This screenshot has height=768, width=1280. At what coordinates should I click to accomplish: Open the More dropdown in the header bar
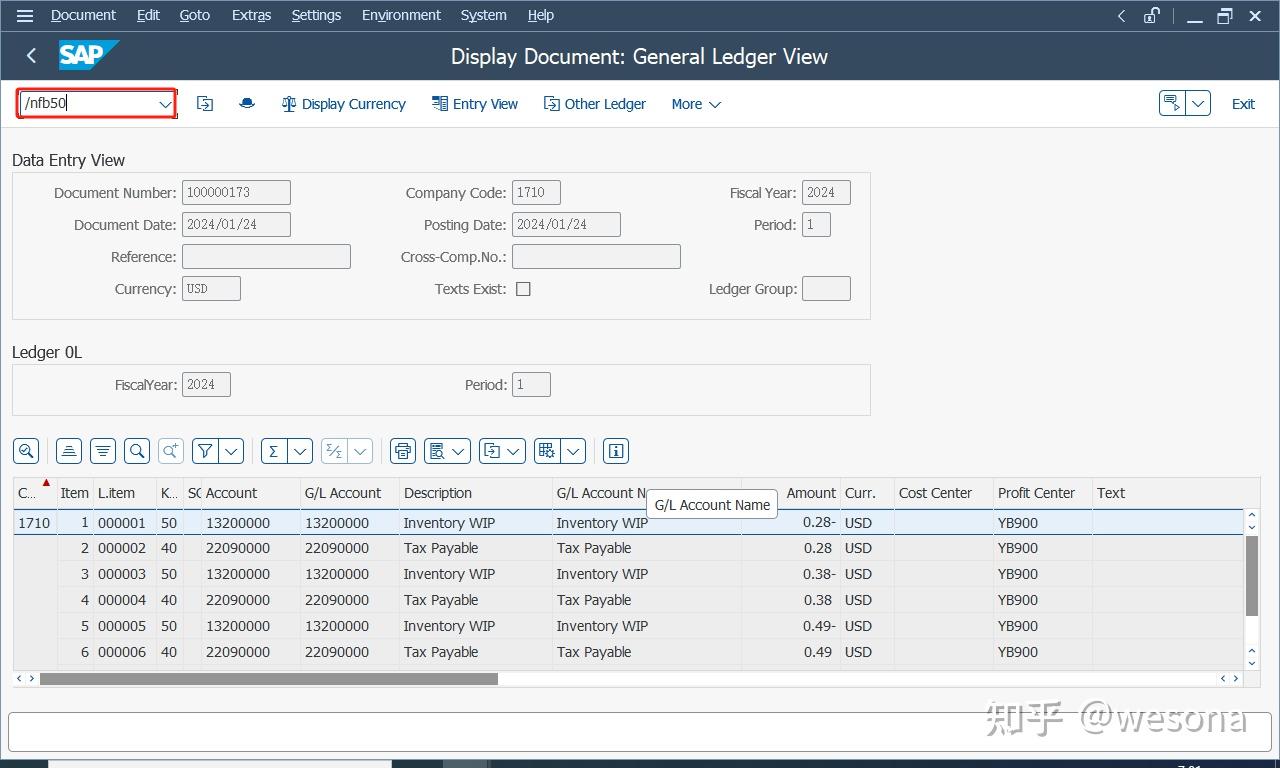coord(696,104)
